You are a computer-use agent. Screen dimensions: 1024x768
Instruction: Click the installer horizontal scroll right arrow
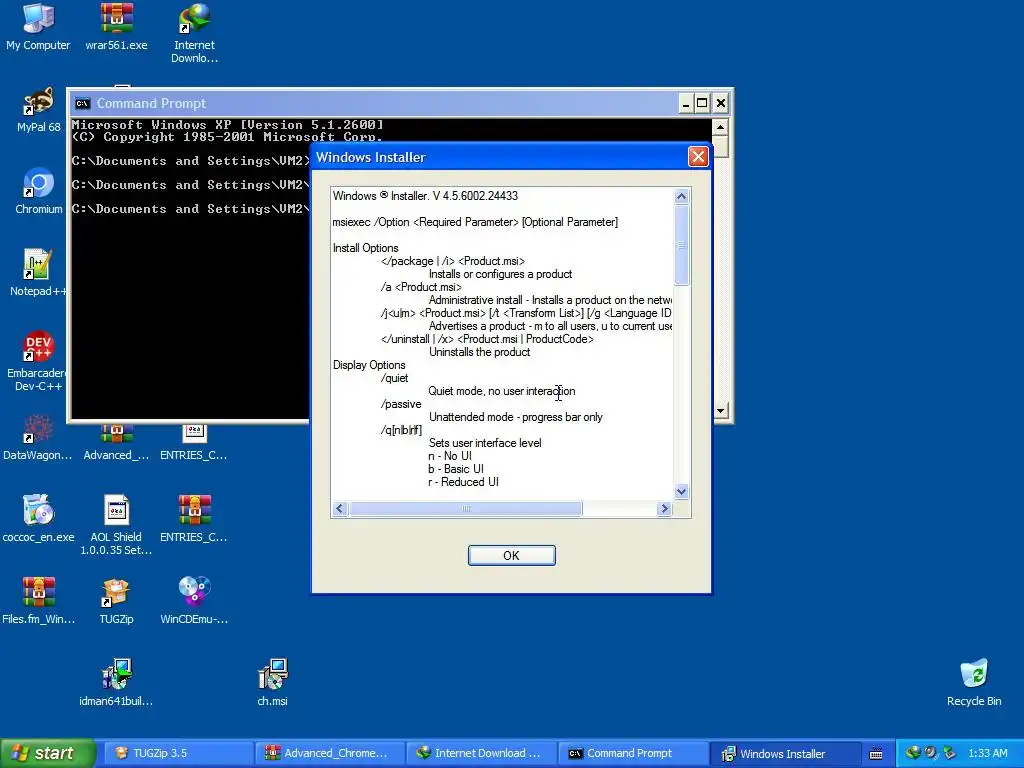(664, 509)
